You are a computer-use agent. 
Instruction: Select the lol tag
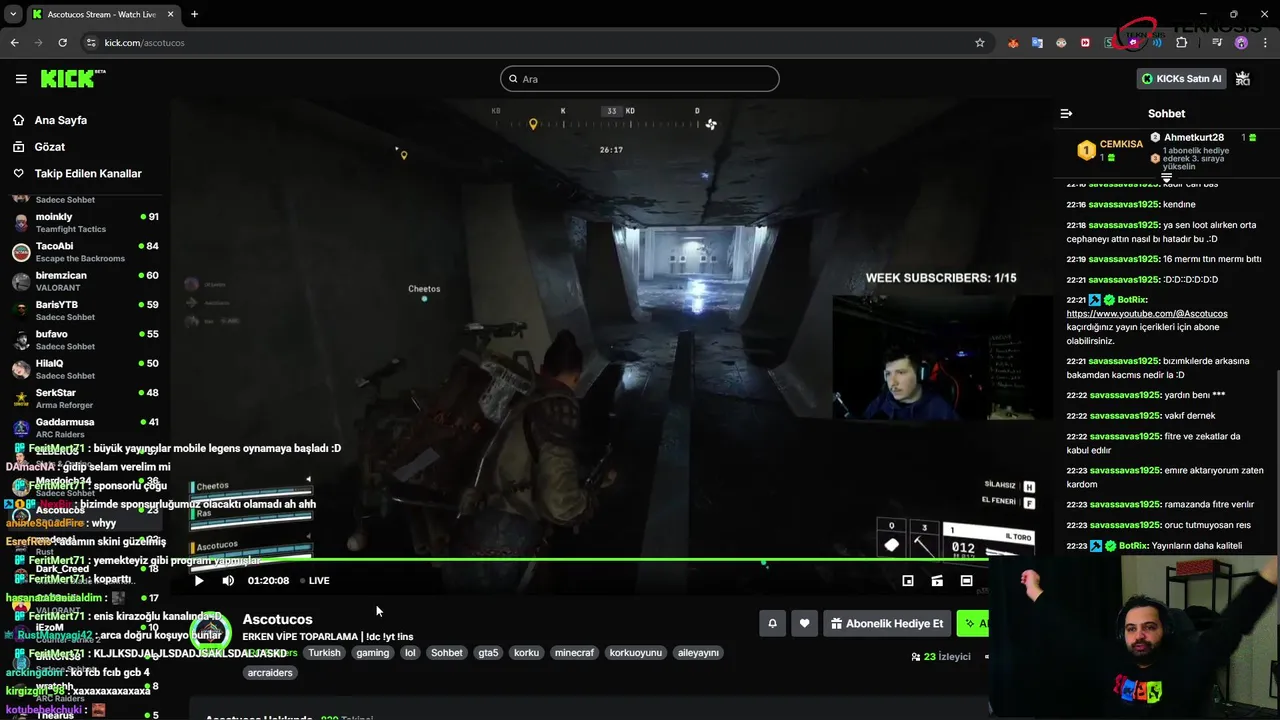tap(410, 653)
